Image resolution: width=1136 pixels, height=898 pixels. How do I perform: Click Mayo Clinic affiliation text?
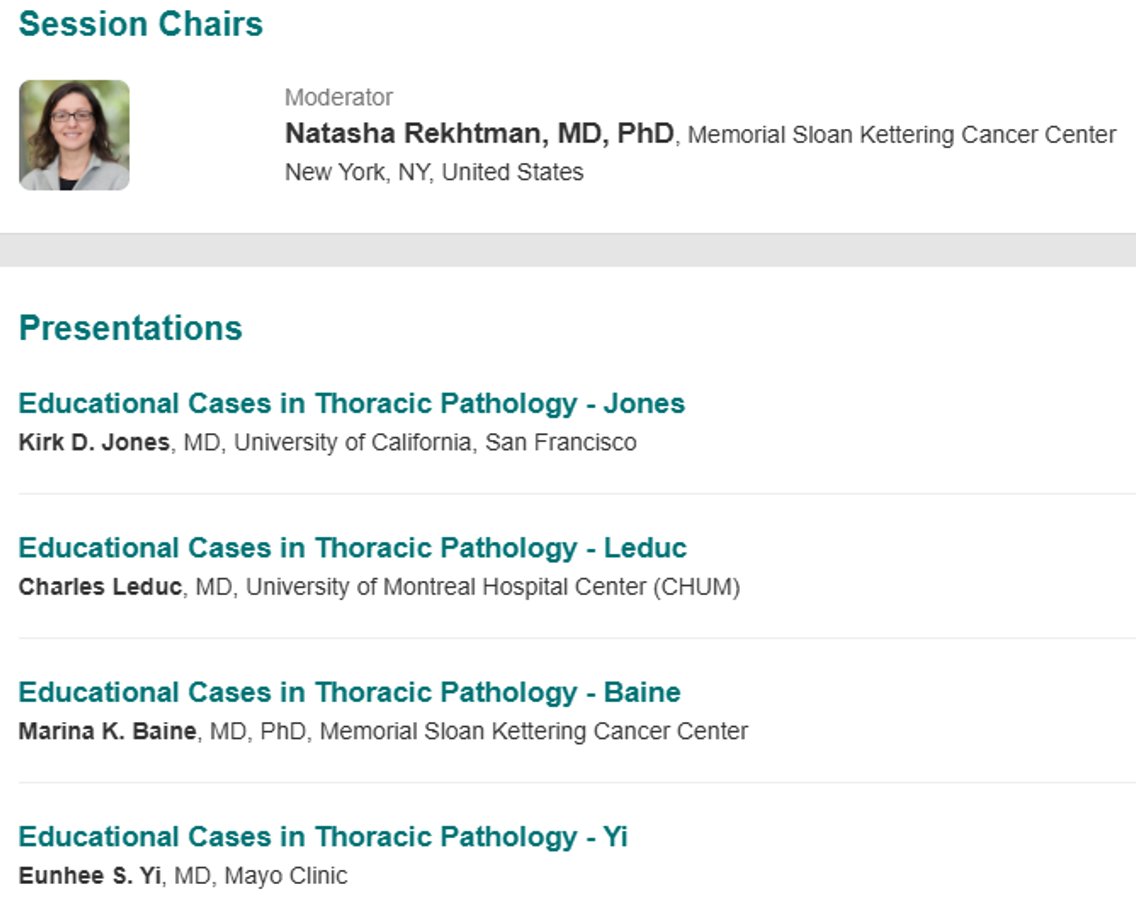coord(285,876)
